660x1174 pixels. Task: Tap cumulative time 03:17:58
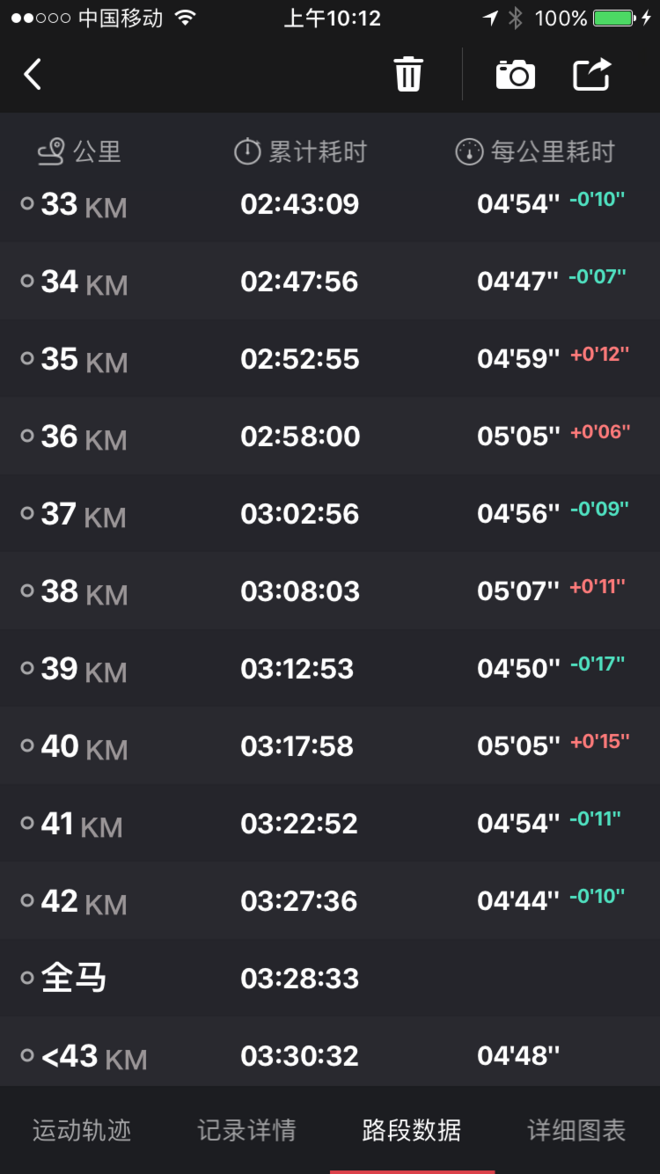point(297,746)
